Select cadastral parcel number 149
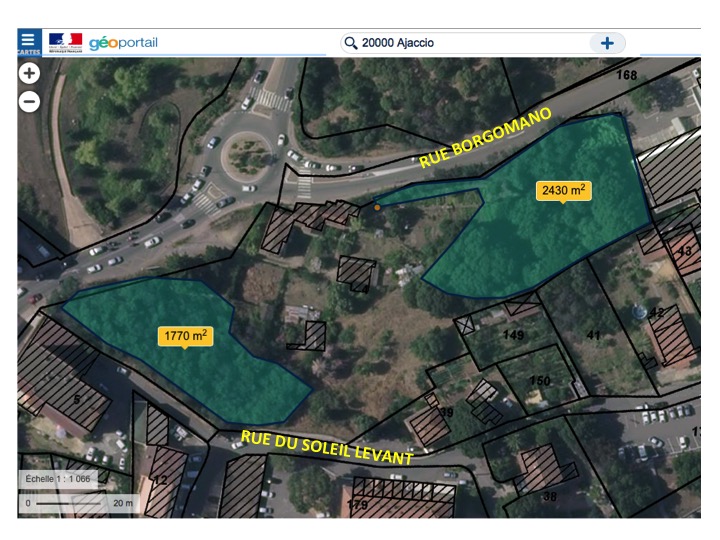 click(x=514, y=335)
